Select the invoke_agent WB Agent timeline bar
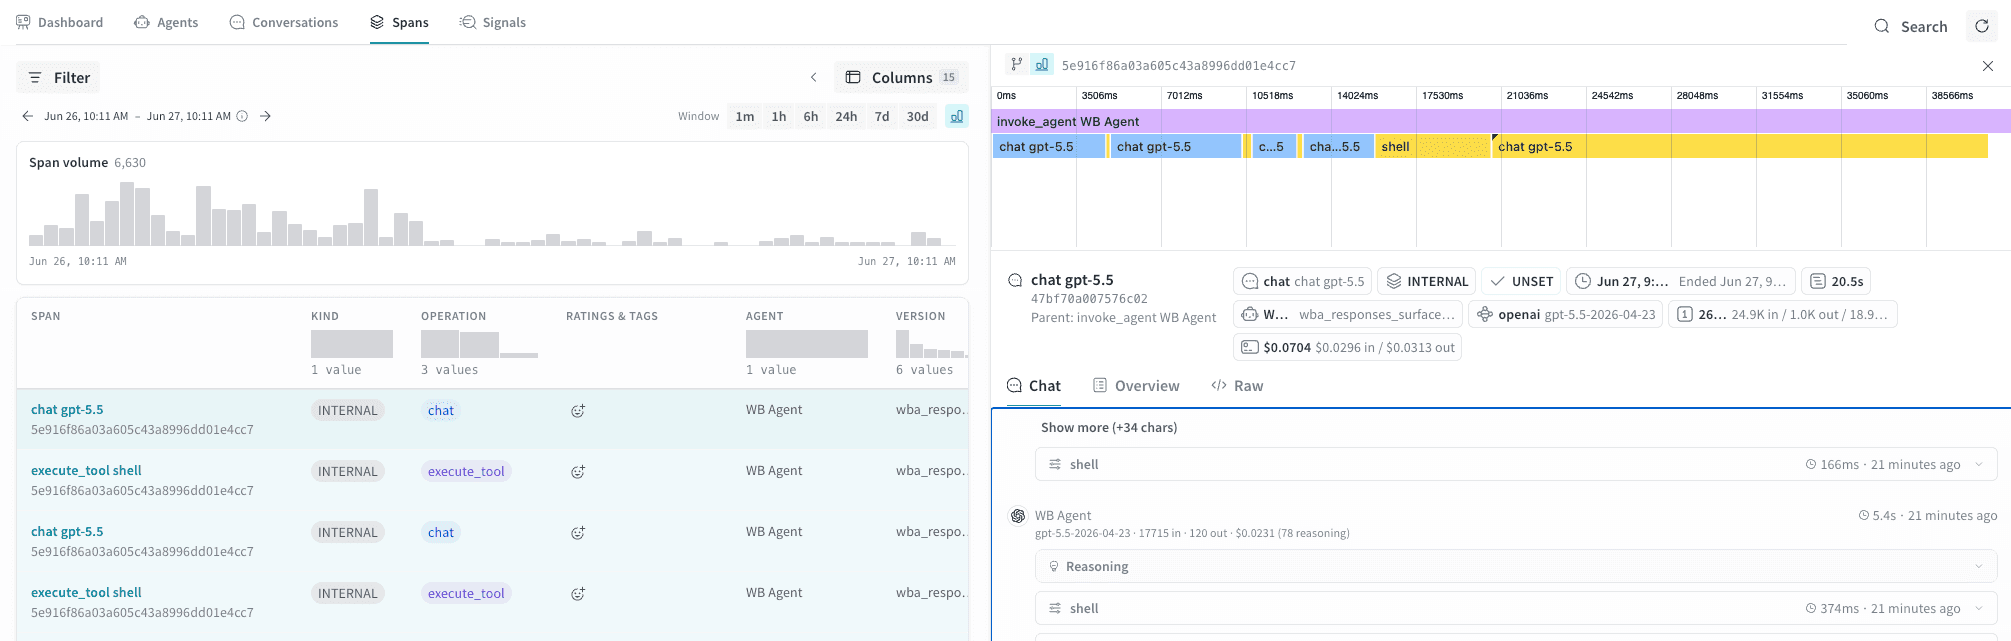This screenshot has width=2011, height=641. pyautogui.click(x=1501, y=121)
